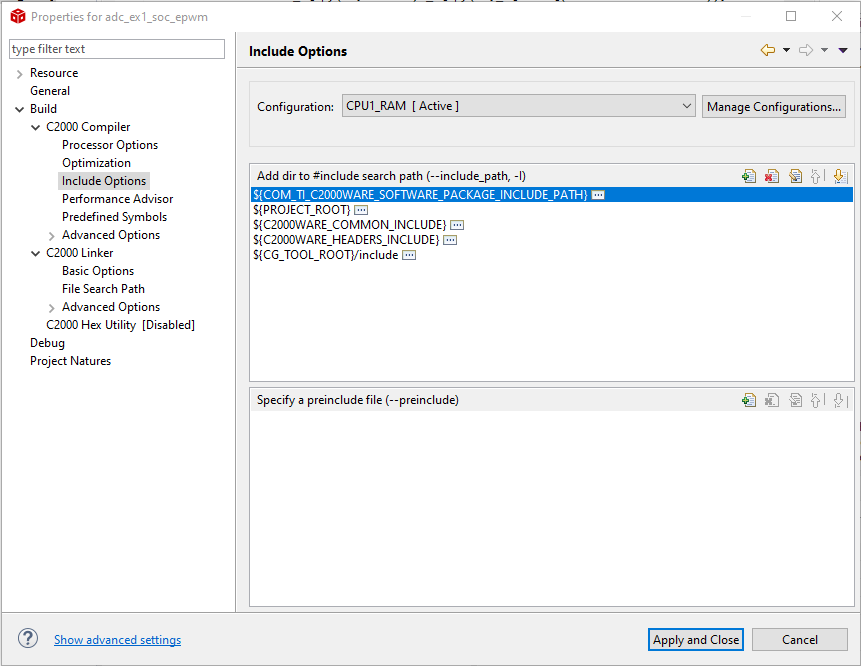The image size is (861, 666).
Task: Click ellipsis button next to ${CG_TOOL_ROOT}/include
Action: pos(409,255)
